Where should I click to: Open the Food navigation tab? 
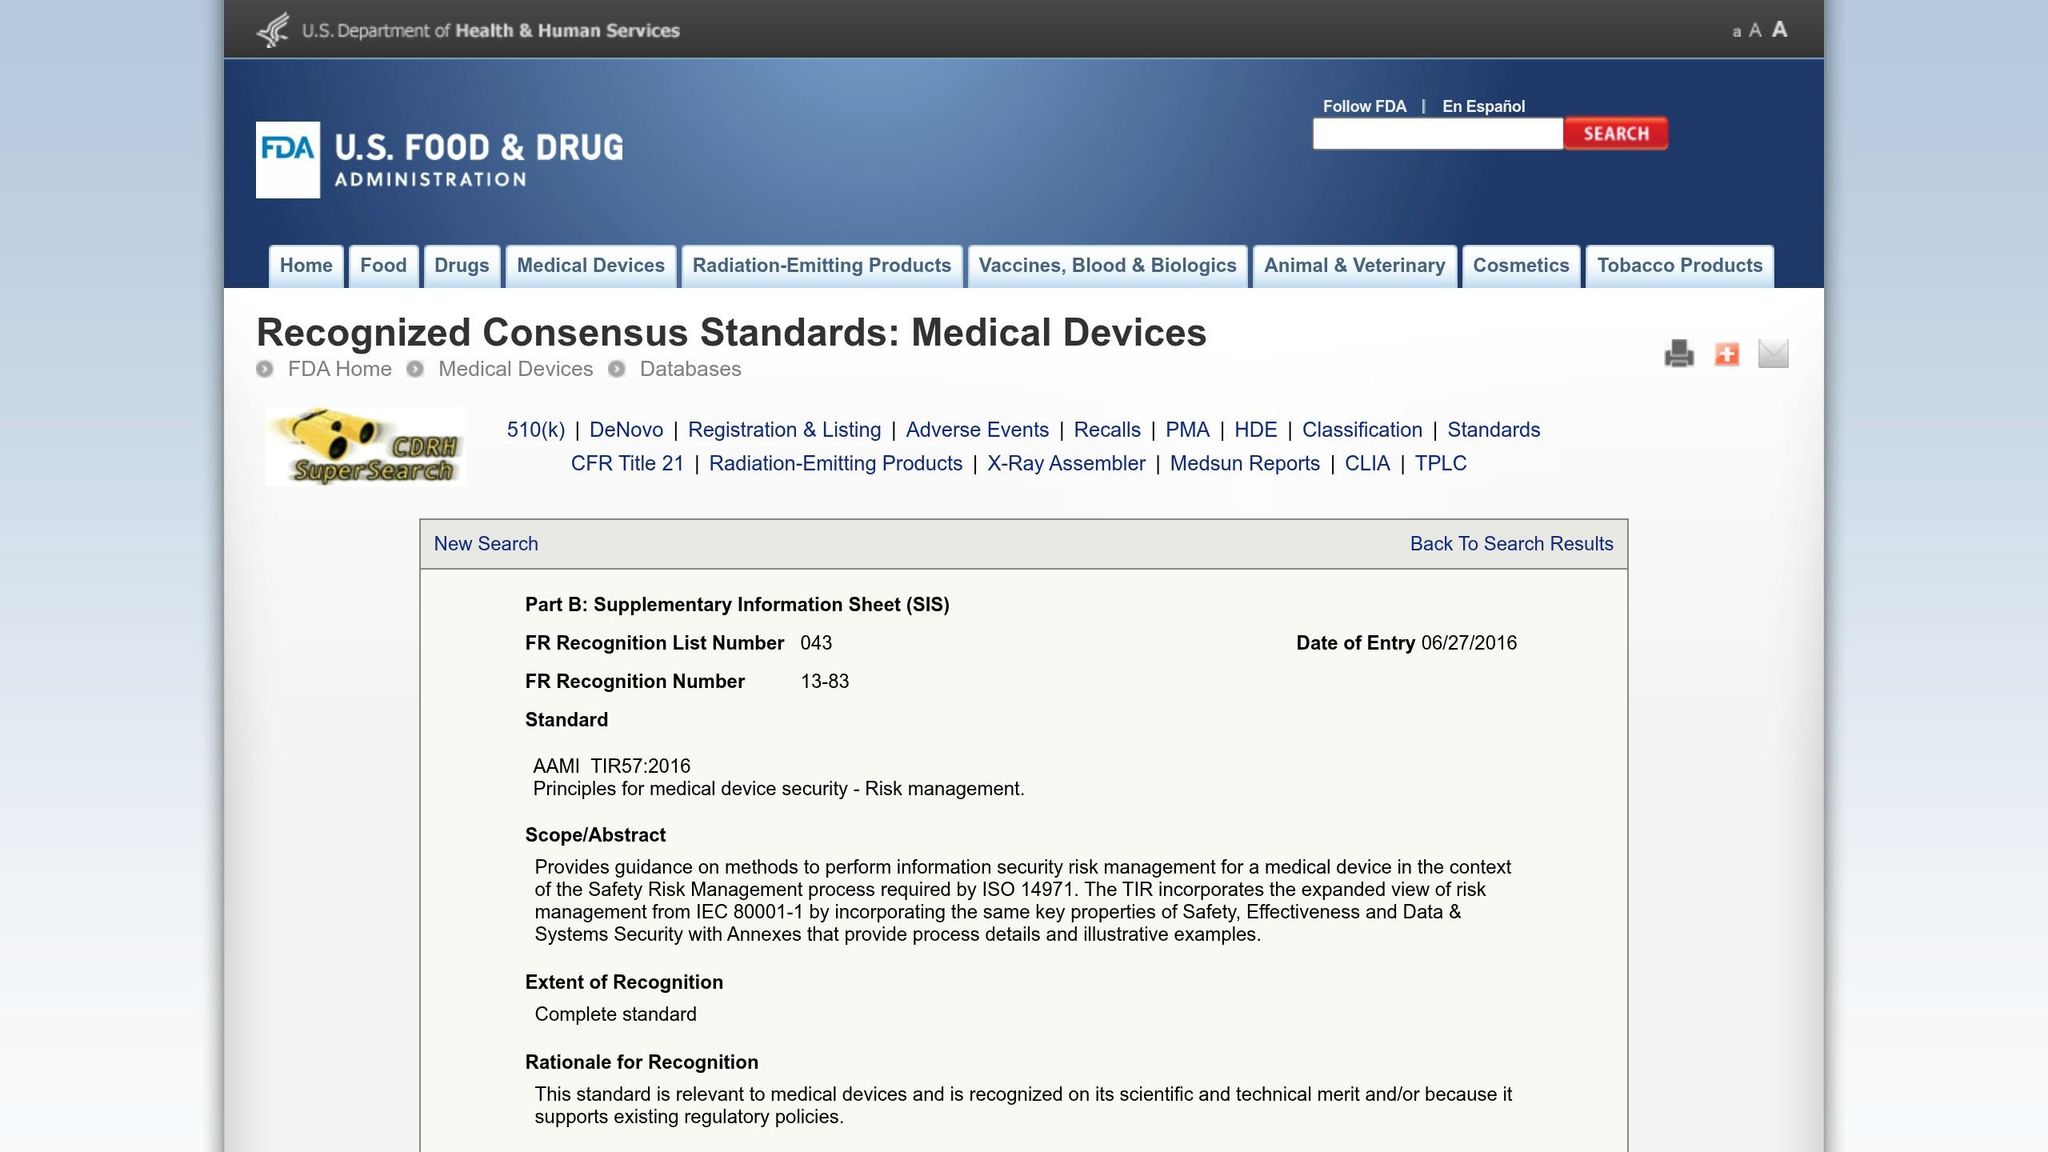point(383,266)
